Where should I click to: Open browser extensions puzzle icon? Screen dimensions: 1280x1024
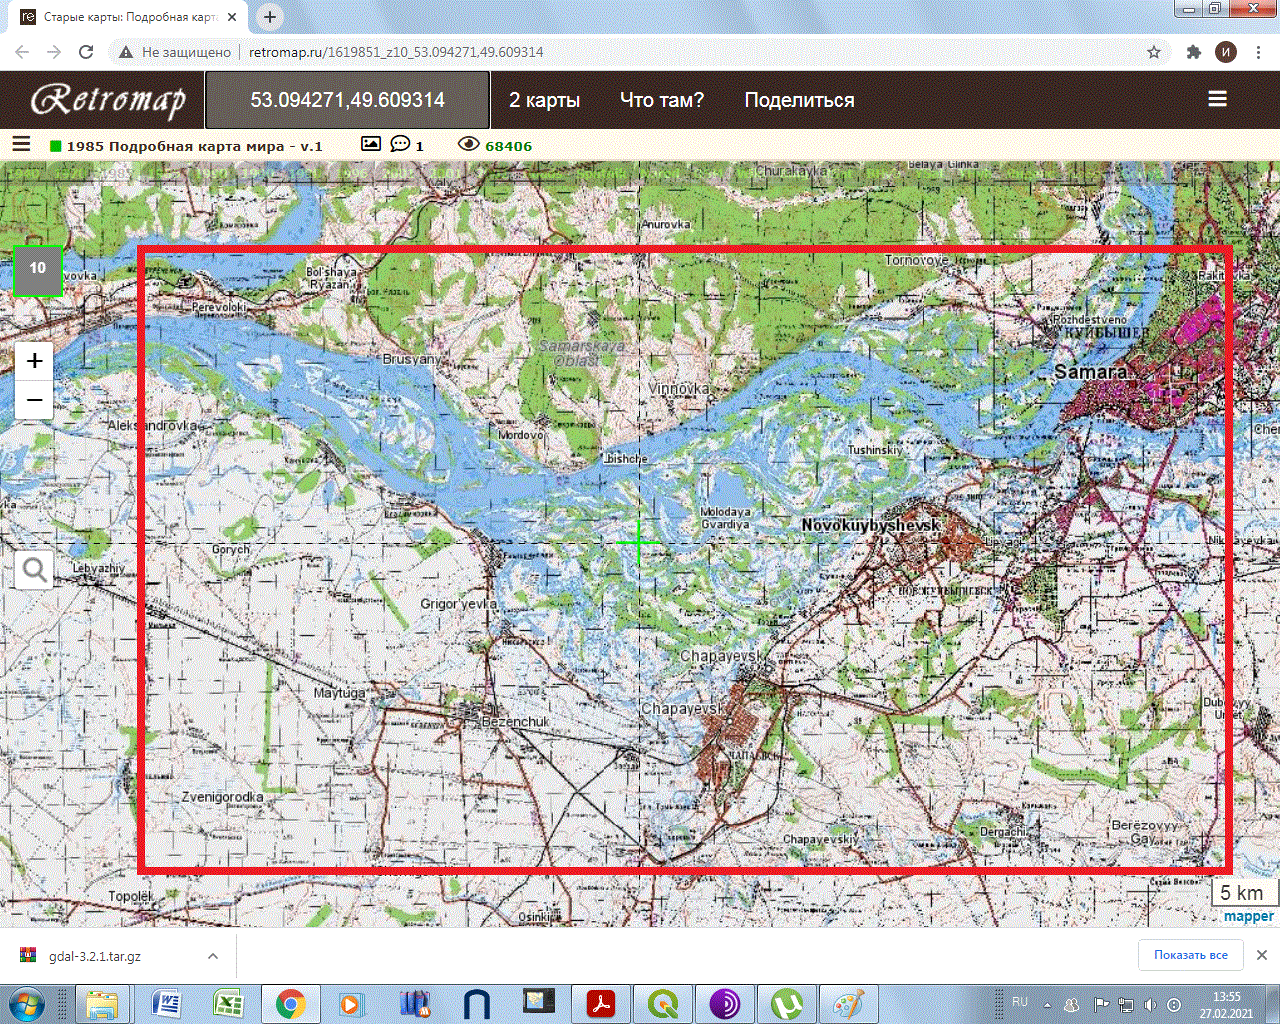(x=1193, y=52)
